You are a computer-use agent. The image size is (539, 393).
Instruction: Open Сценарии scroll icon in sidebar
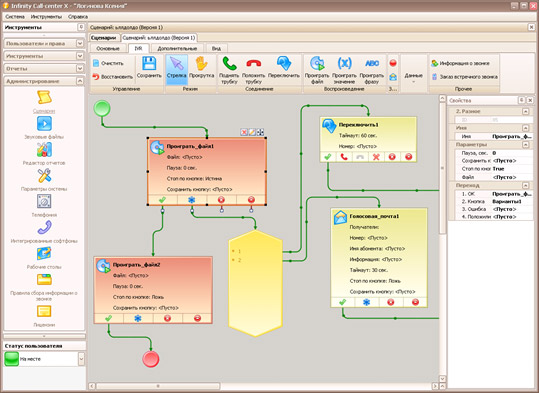44,101
